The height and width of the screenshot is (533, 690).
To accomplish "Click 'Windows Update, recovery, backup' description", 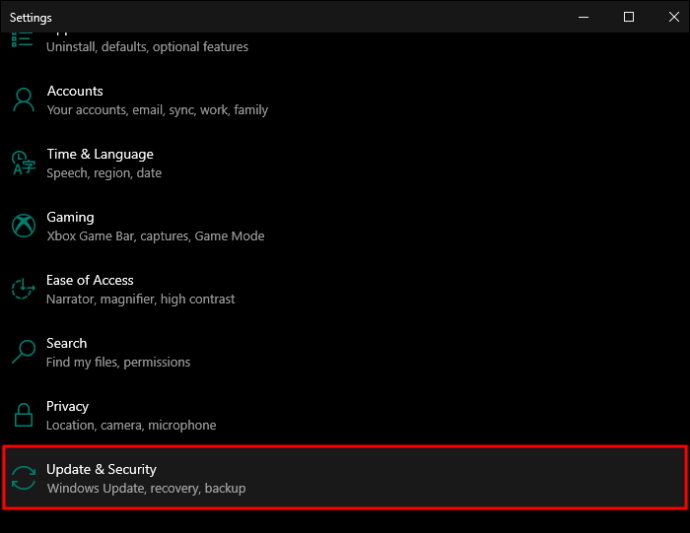I will click(146, 488).
